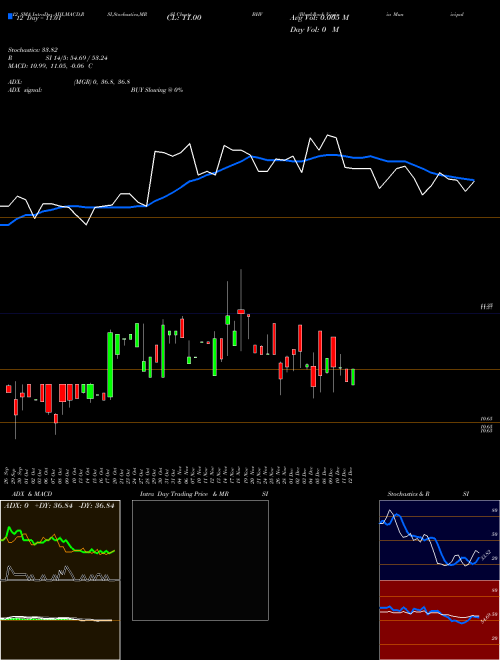Click the 'SI 14/3: 34.69 / 53.24' value

pyautogui.click(x=77, y=58)
